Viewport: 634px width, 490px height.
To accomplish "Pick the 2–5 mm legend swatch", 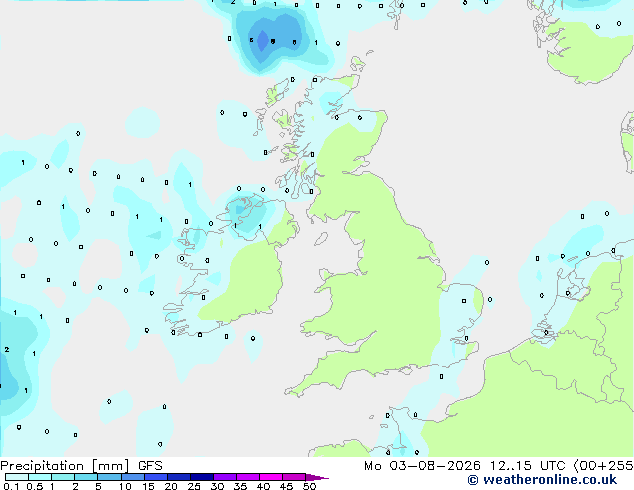I will (x=86, y=477).
